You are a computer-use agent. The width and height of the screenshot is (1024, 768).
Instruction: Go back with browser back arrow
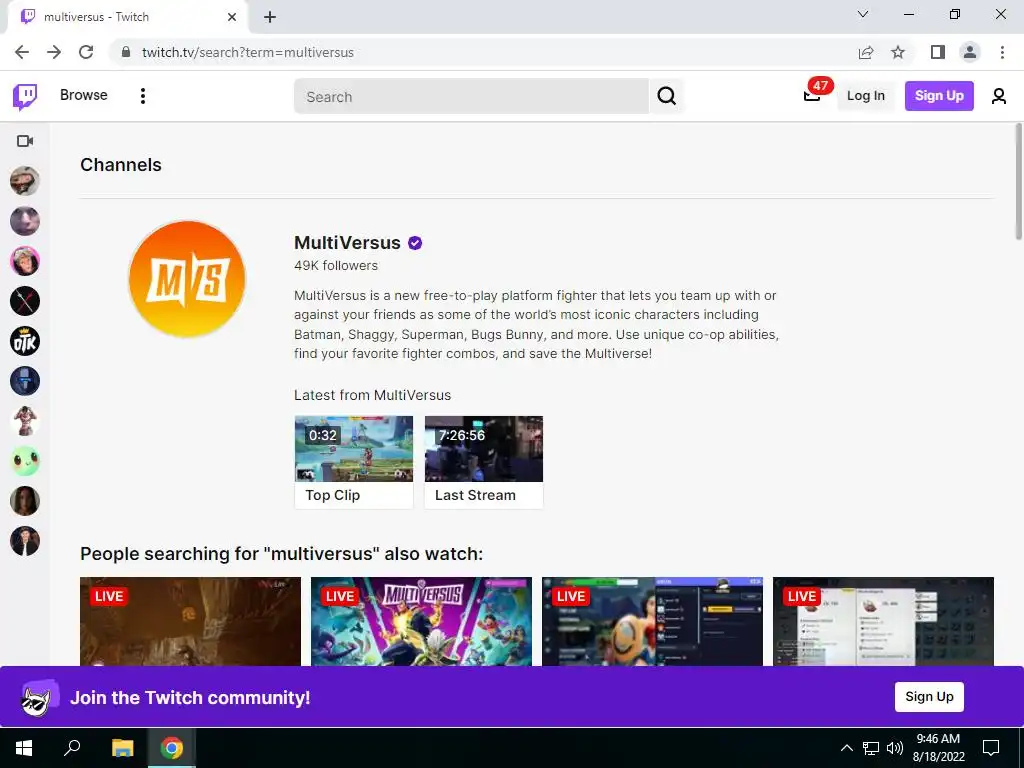click(22, 52)
